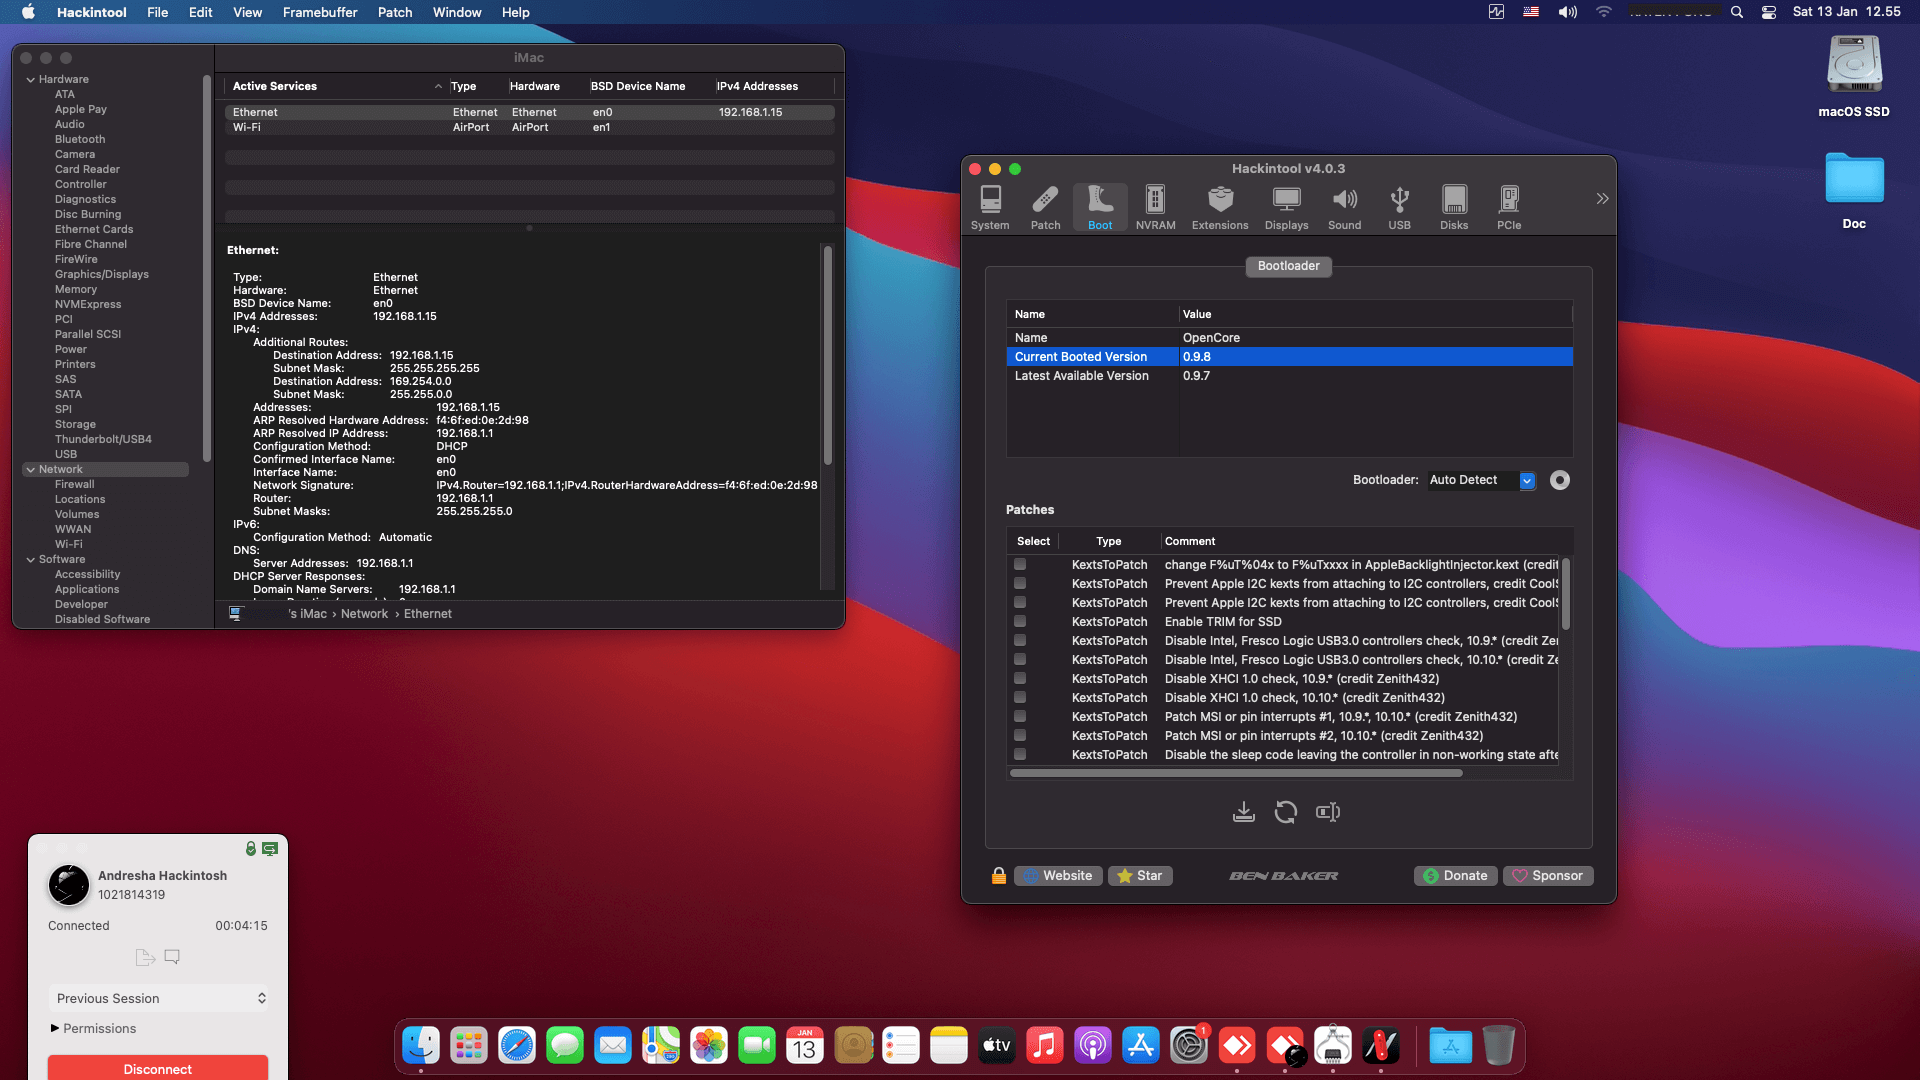This screenshot has width=1920, height=1080.
Task: Click the Website button
Action: coord(1058,876)
